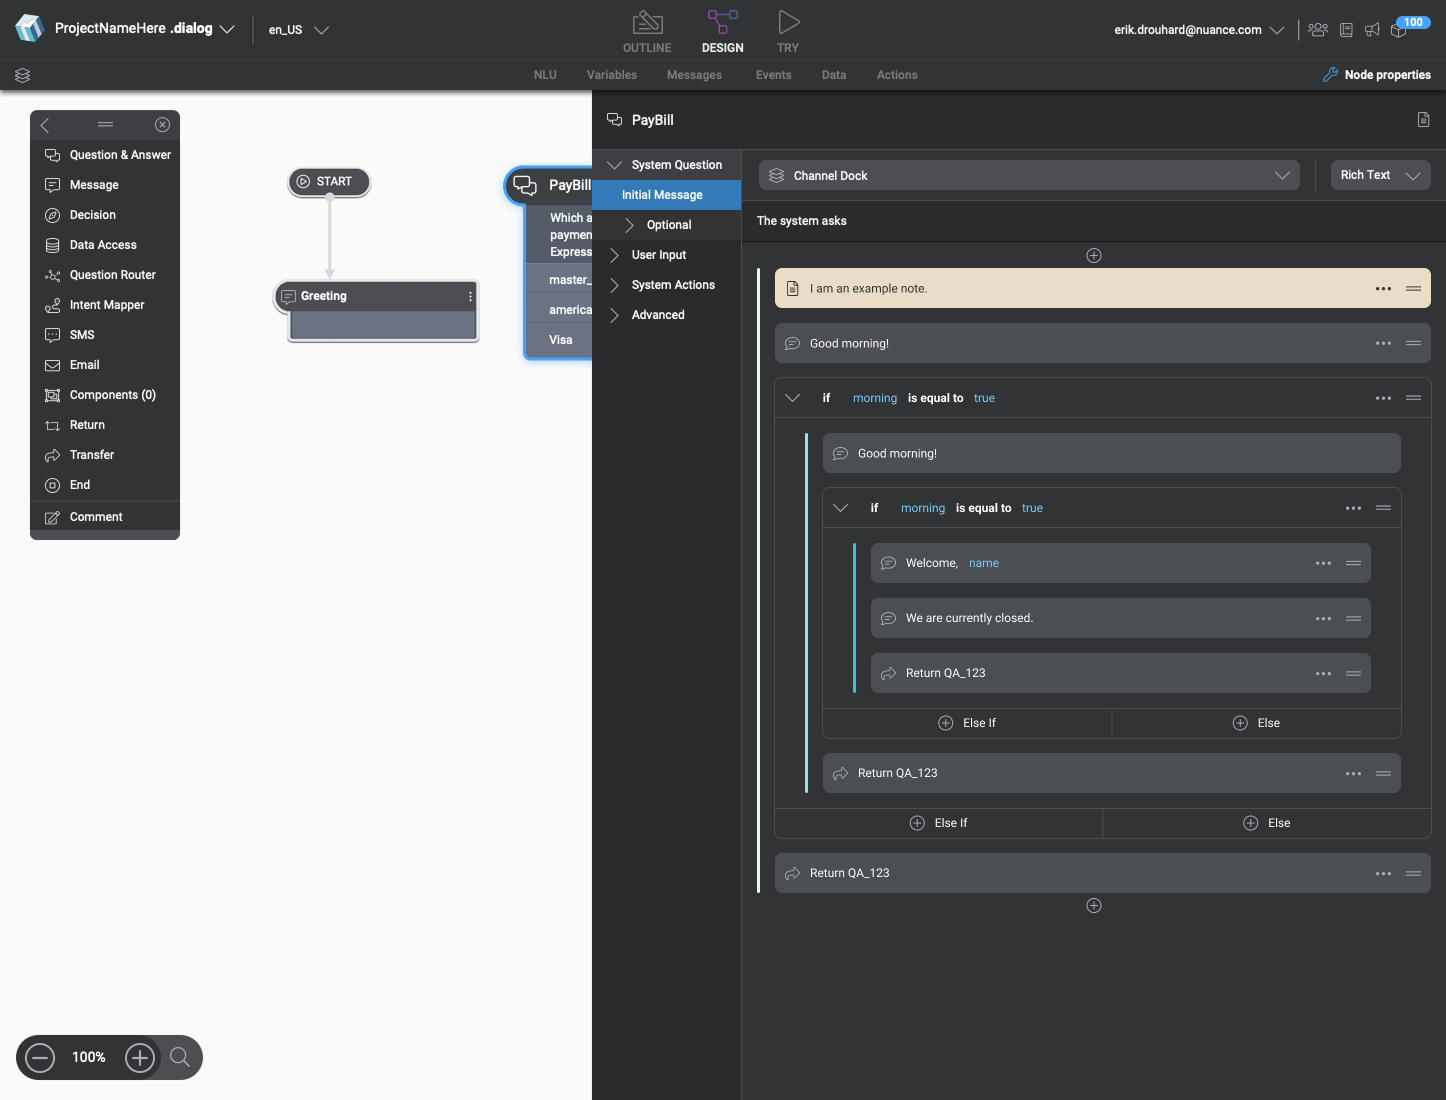
Task: Click the START node on the canvas
Action: [x=329, y=182]
